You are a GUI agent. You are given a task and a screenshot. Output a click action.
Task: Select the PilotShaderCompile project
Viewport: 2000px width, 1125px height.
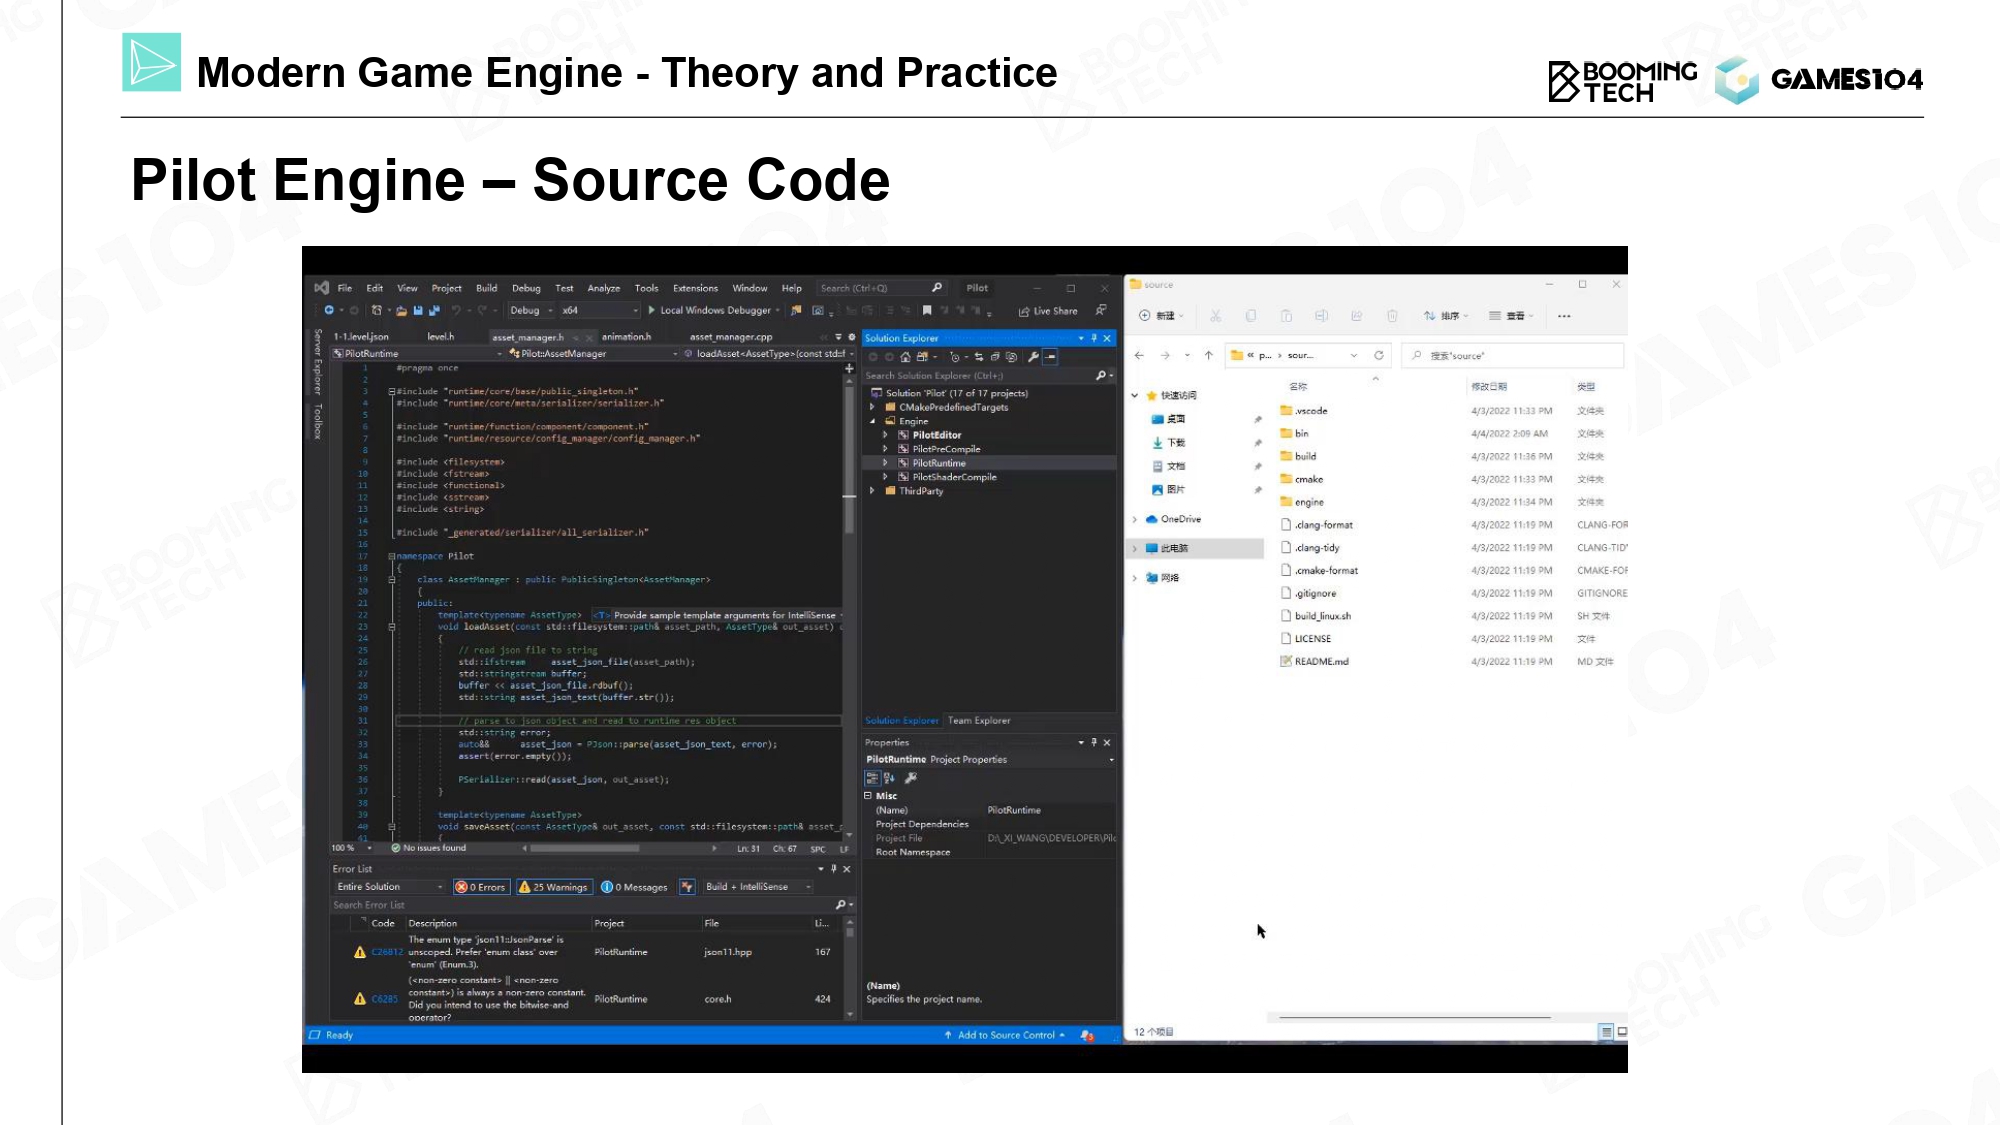click(x=954, y=477)
